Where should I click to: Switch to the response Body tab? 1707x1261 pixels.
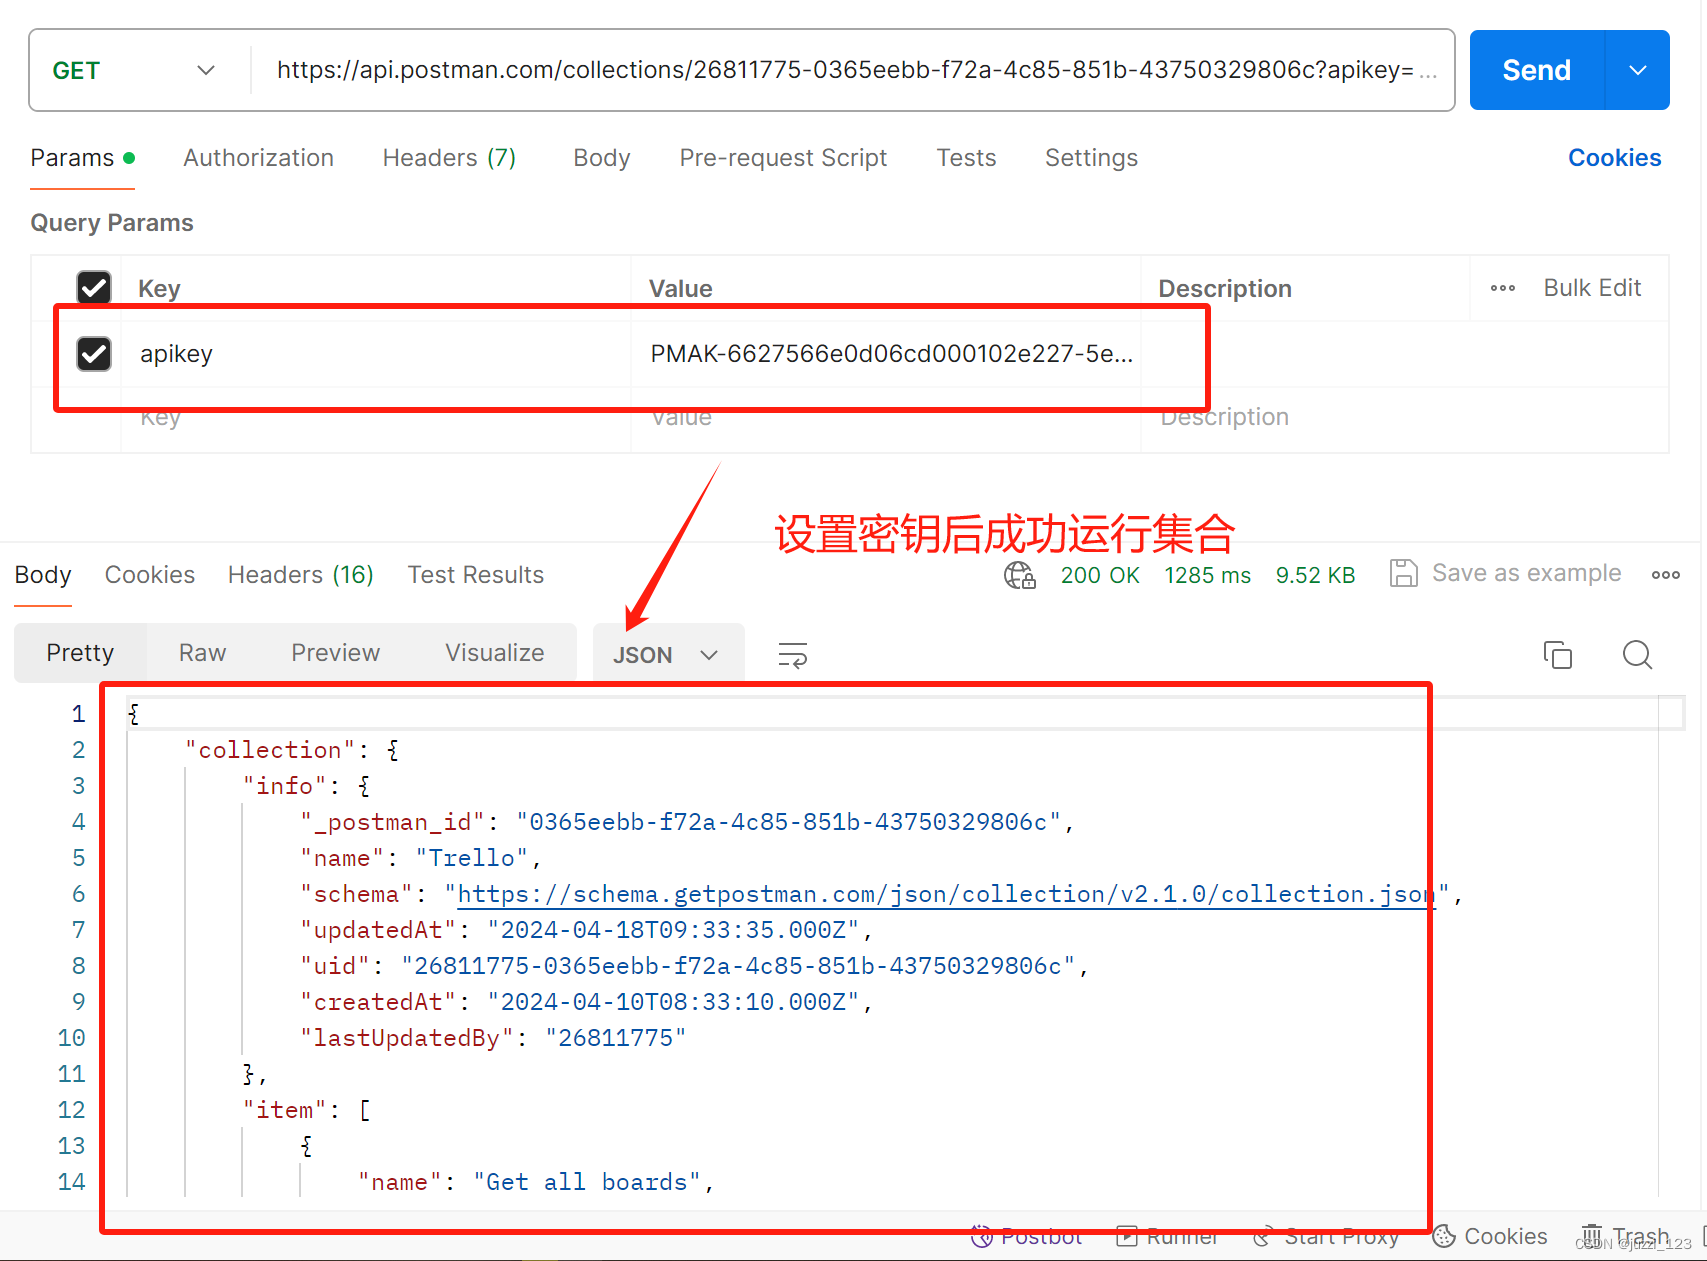[43, 575]
